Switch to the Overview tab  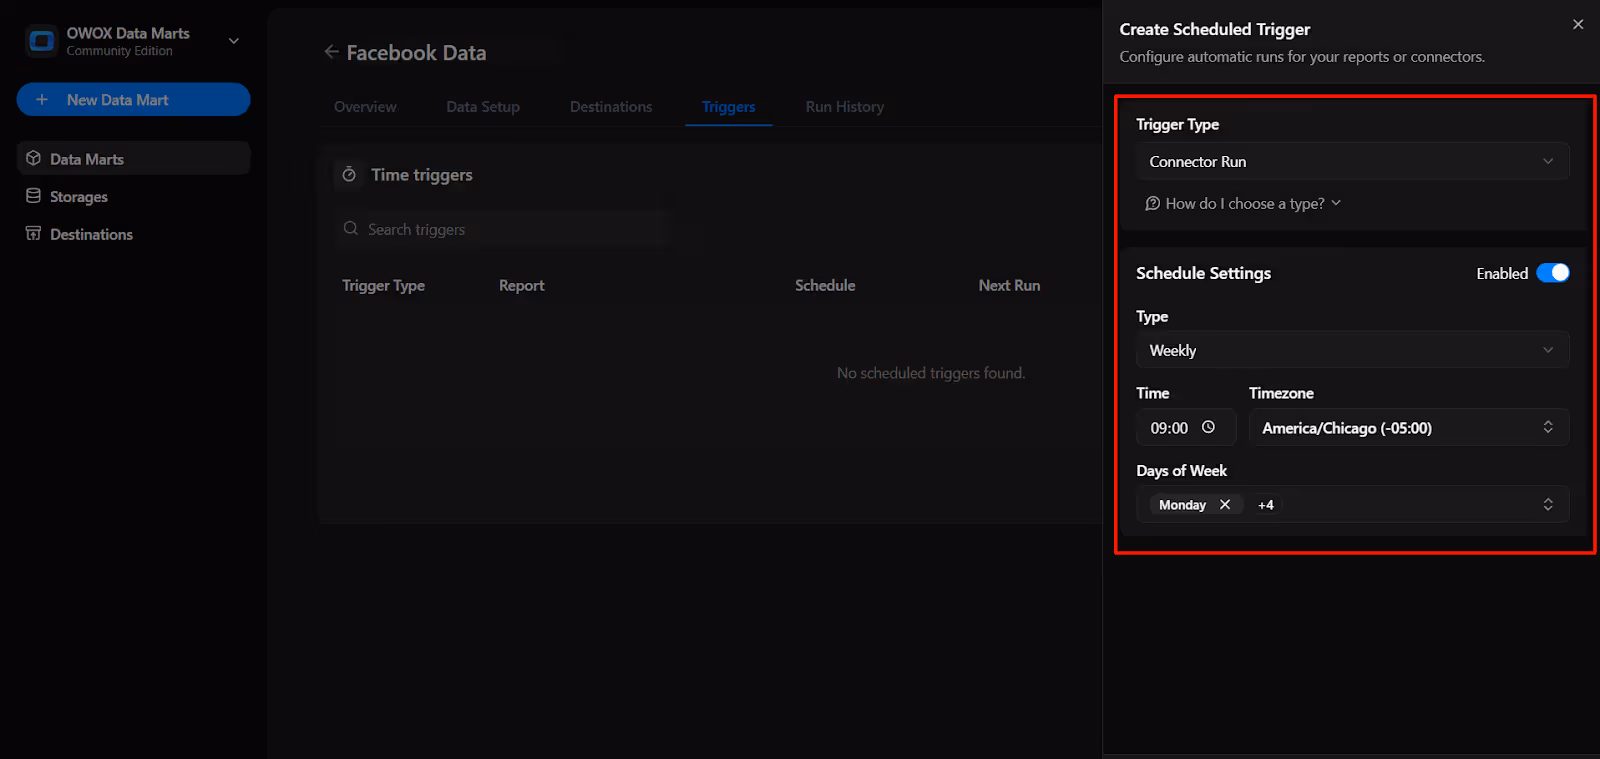click(365, 107)
